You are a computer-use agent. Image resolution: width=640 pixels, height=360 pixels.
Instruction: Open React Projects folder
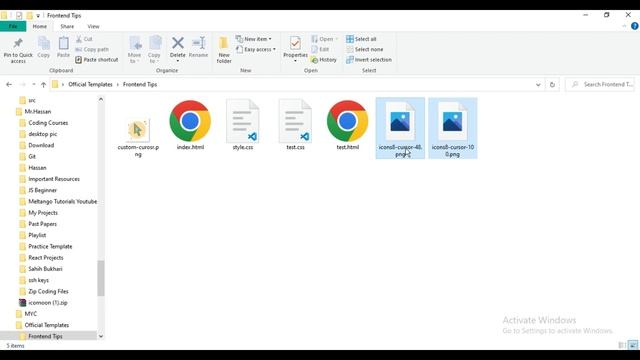41,258
